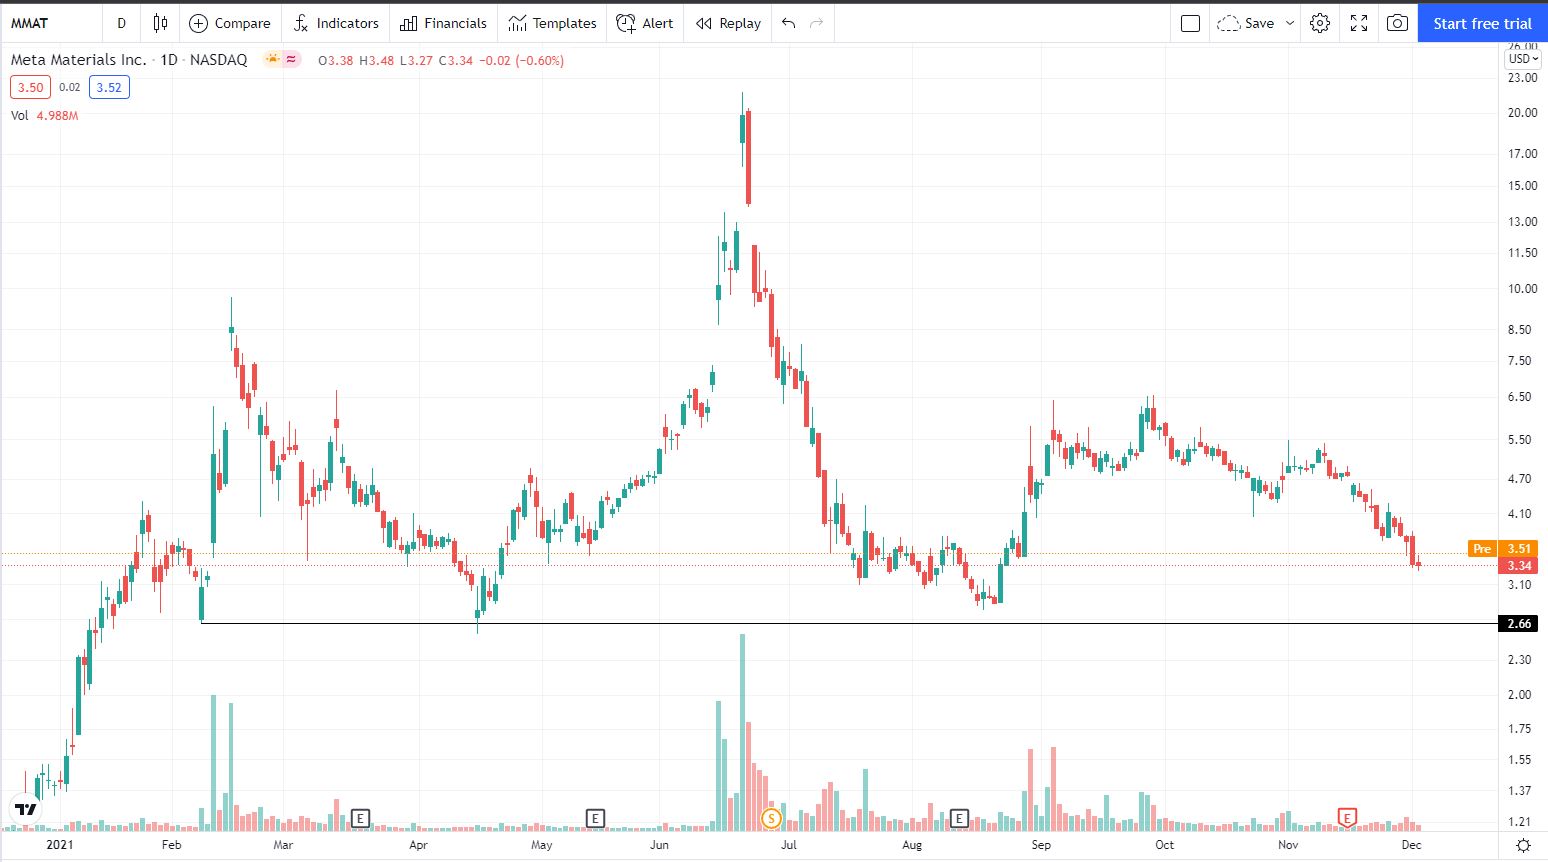This screenshot has height=862, width=1548.
Task: Create a price Alert
Action: [645, 23]
